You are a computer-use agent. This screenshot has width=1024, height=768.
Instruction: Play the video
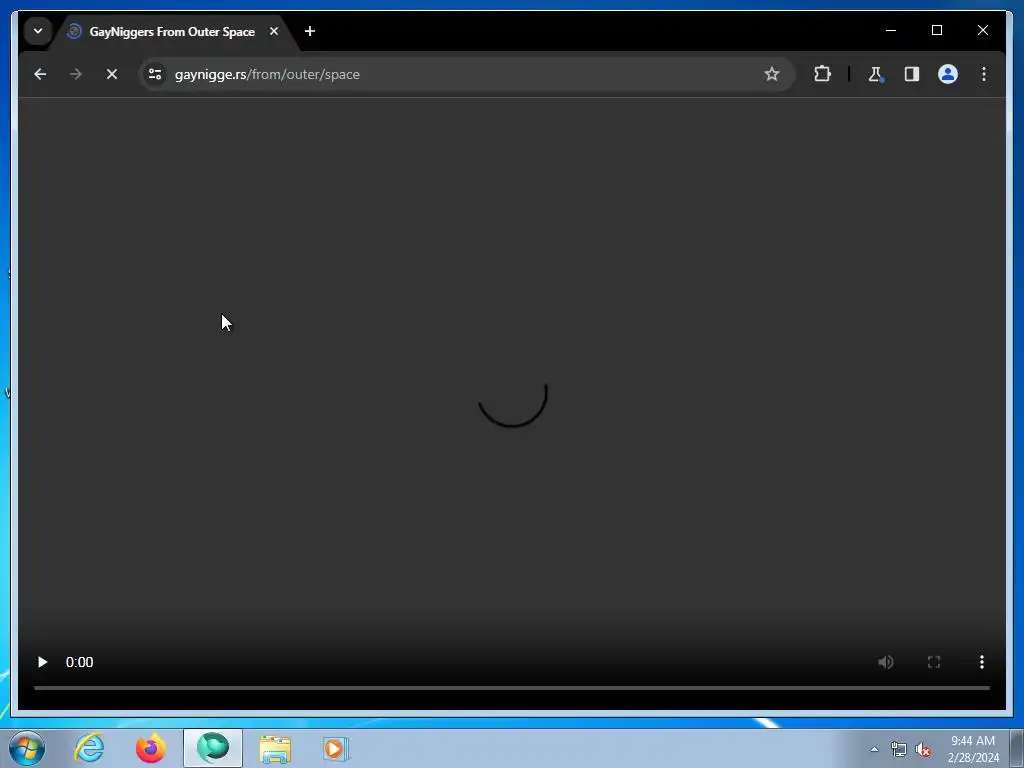(42, 662)
